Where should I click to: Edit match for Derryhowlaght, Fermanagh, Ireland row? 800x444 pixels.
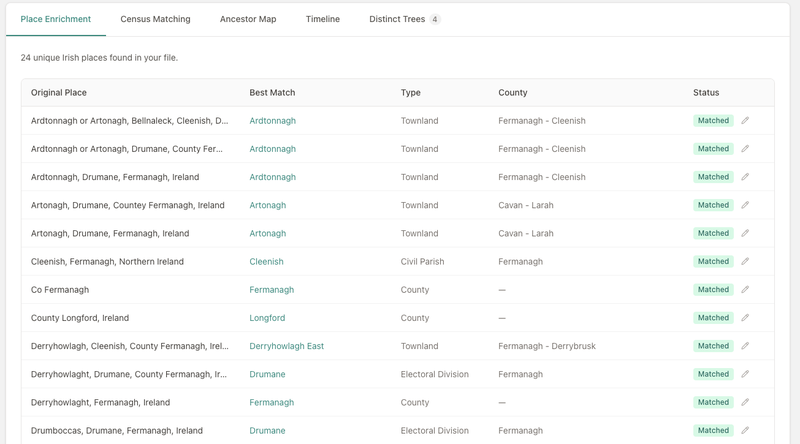pyautogui.click(x=745, y=402)
